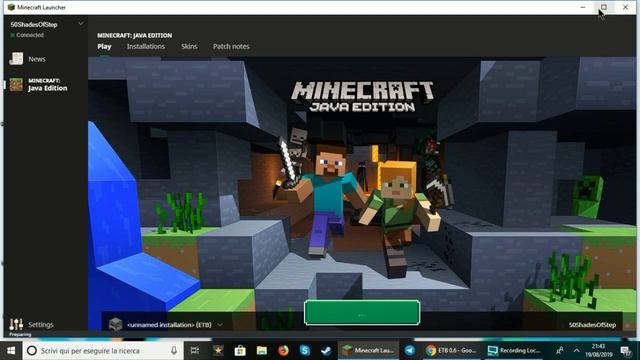Switch to the Chrome ETB 0.6 window
The height and width of the screenshot is (360, 640).
coord(451,351)
